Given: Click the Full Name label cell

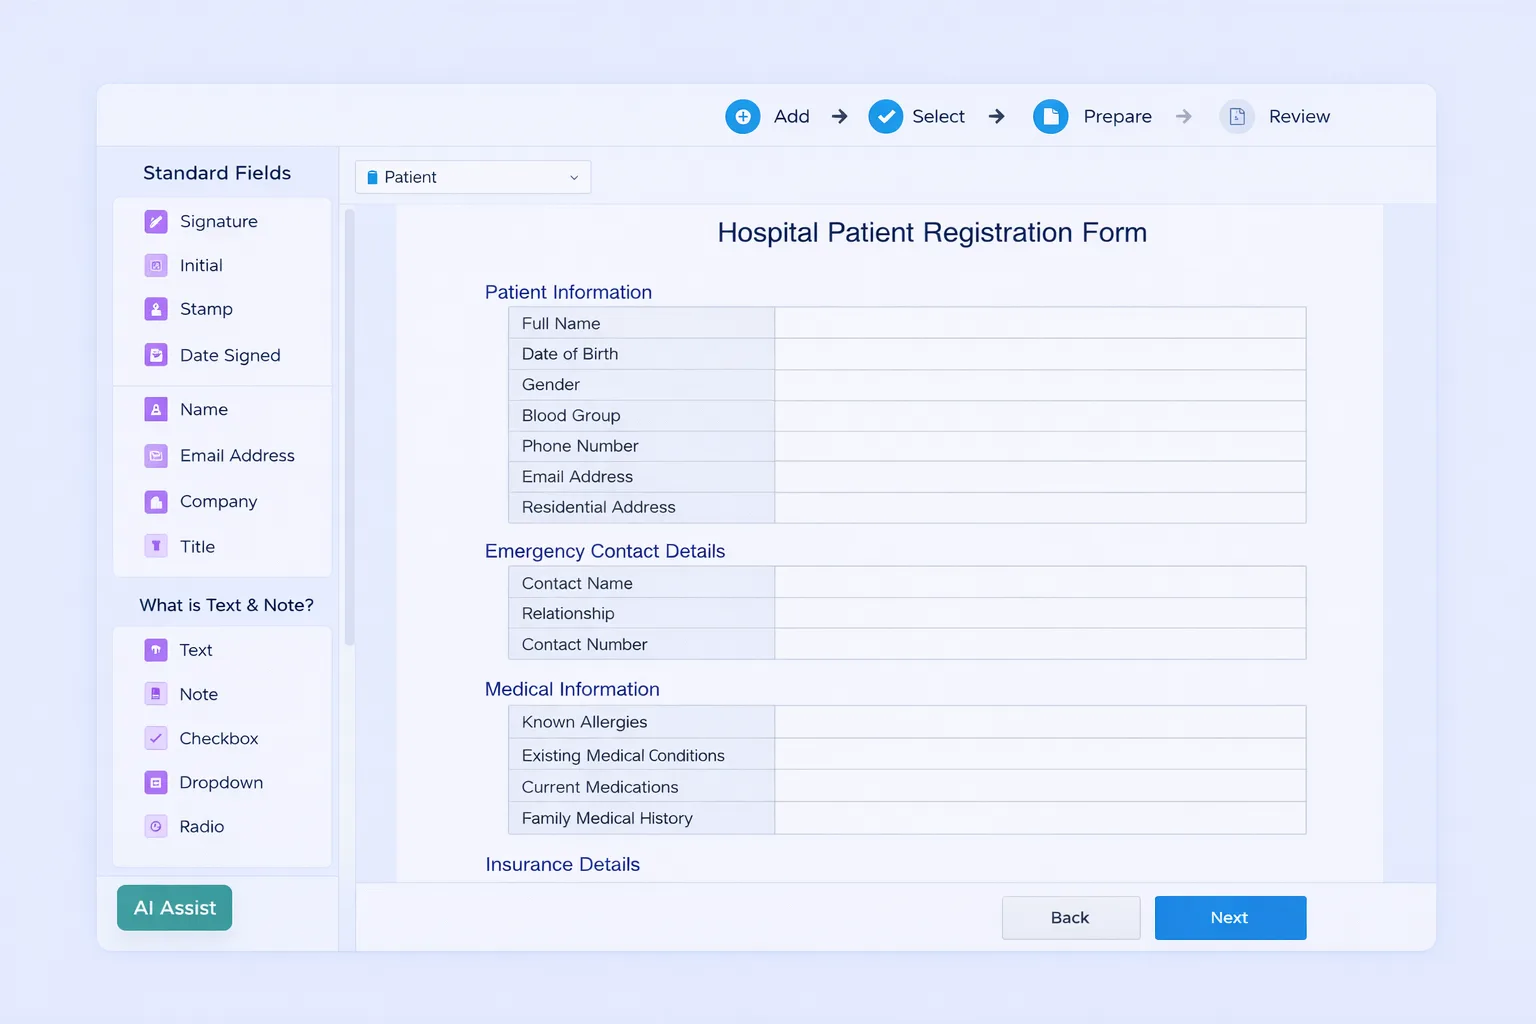Looking at the screenshot, I should (x=641, y=323).
